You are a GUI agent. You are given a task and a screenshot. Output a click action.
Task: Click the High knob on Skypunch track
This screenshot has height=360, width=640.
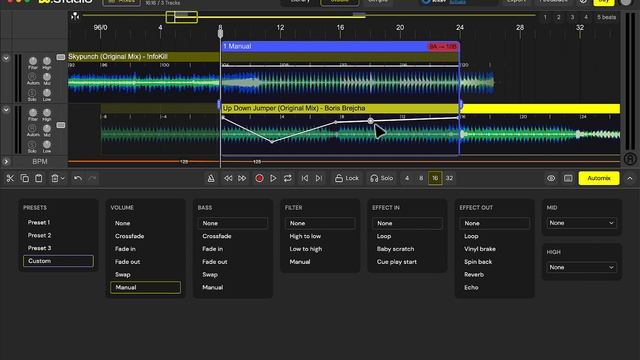click(x=47, y=61)
